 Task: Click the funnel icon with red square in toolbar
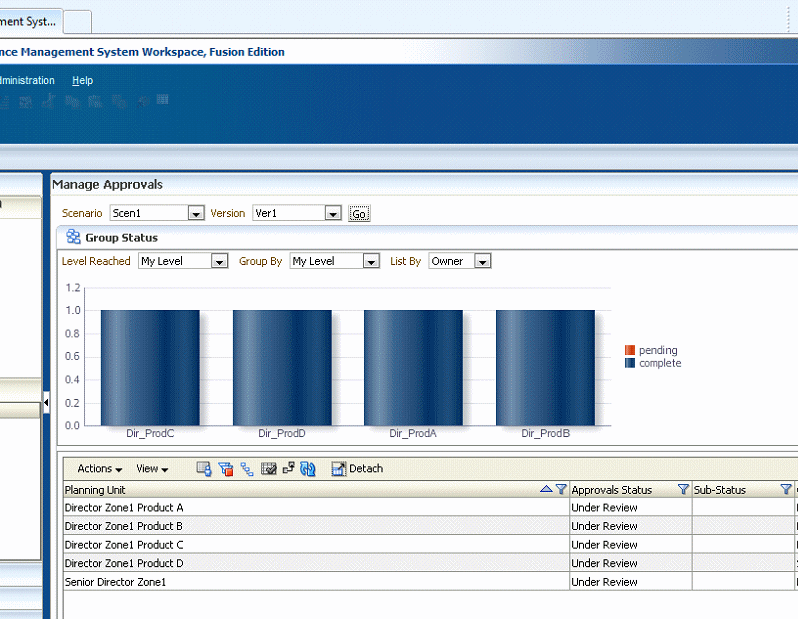point(225,468)
